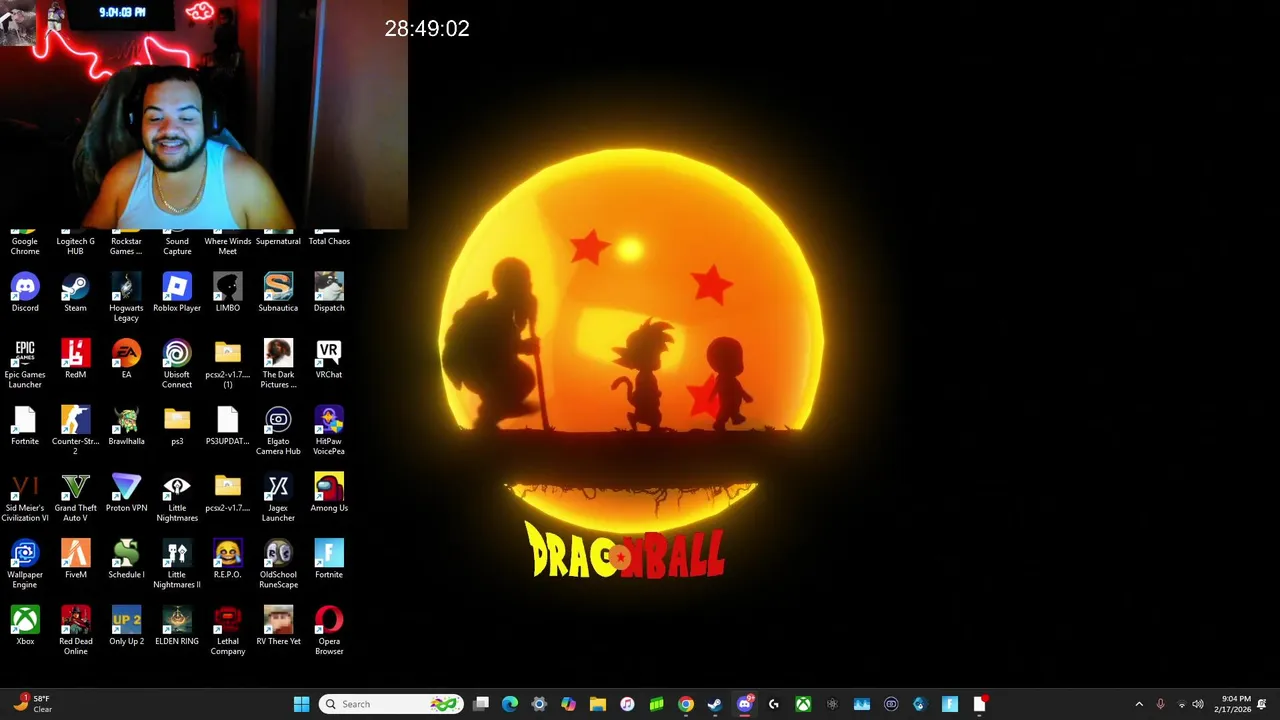
Task: Open the Wallpaper Engine desktop shortcut
Action: 25,564
